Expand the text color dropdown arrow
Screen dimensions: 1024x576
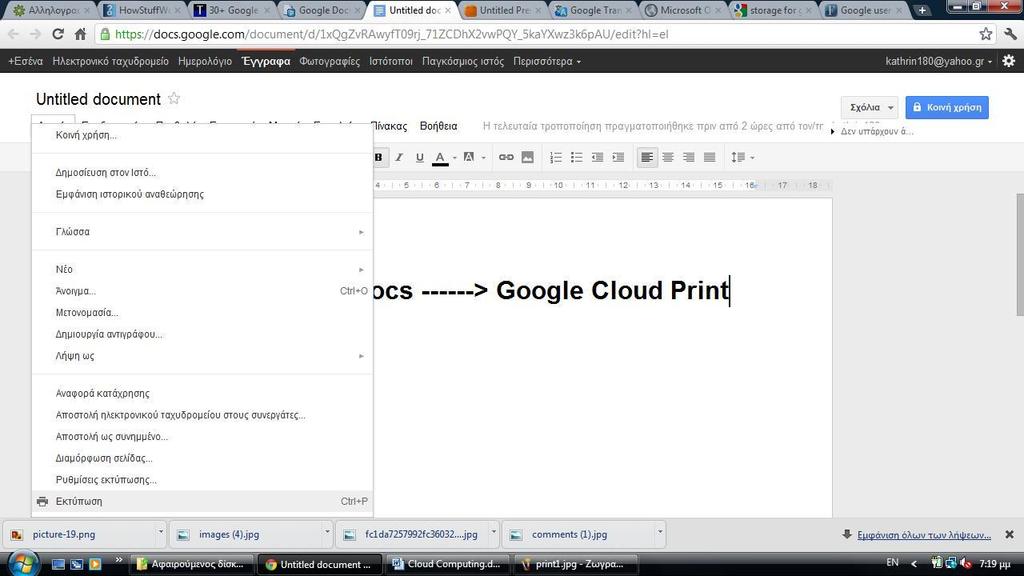pyautogui.click(x=455, y=157)
